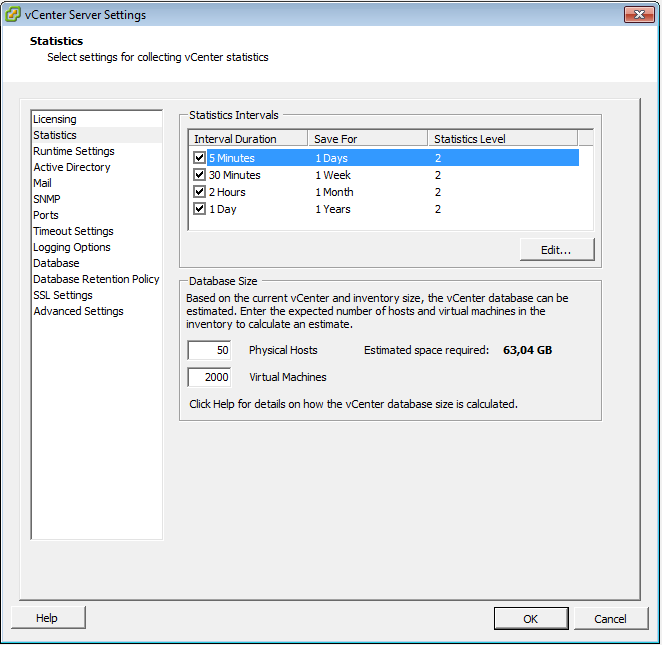Open Timeout Settings

point(73,231)
